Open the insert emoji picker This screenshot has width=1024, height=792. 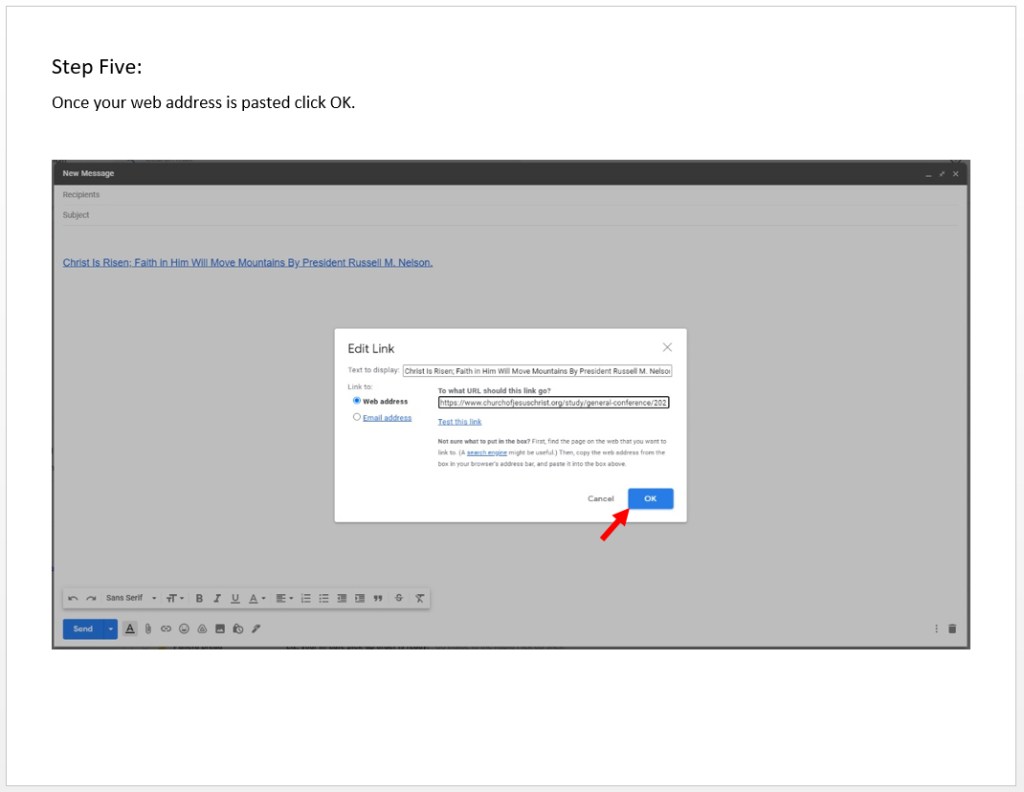point(184,629)
